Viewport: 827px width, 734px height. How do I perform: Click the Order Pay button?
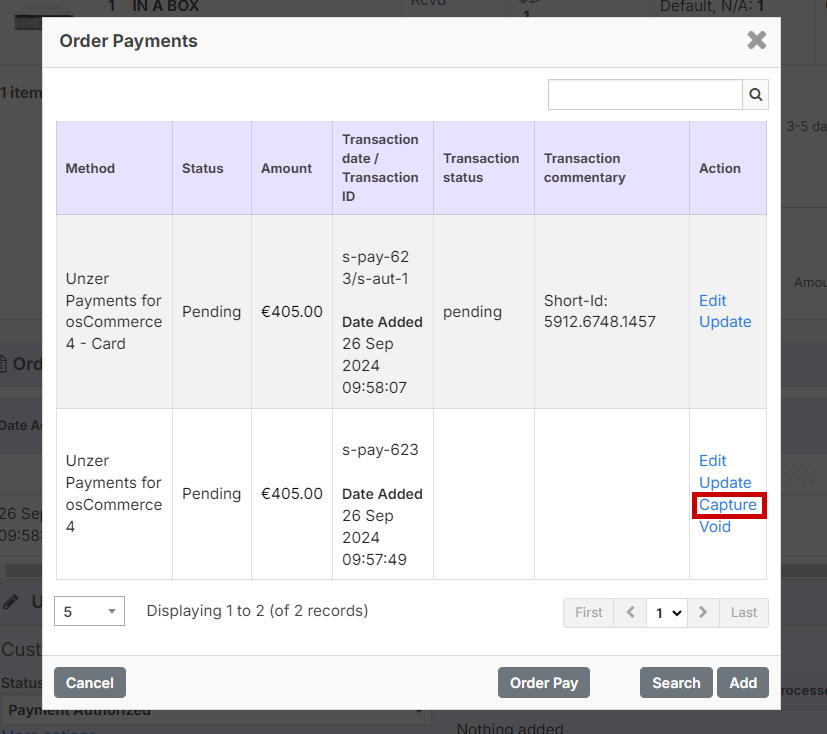pos(544,683)
